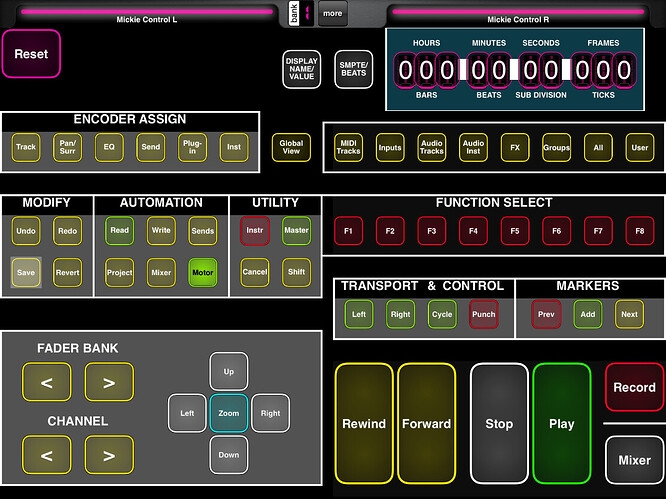Click Revert in Modify section
The image size is (666, 499).
tap(68, 272)
